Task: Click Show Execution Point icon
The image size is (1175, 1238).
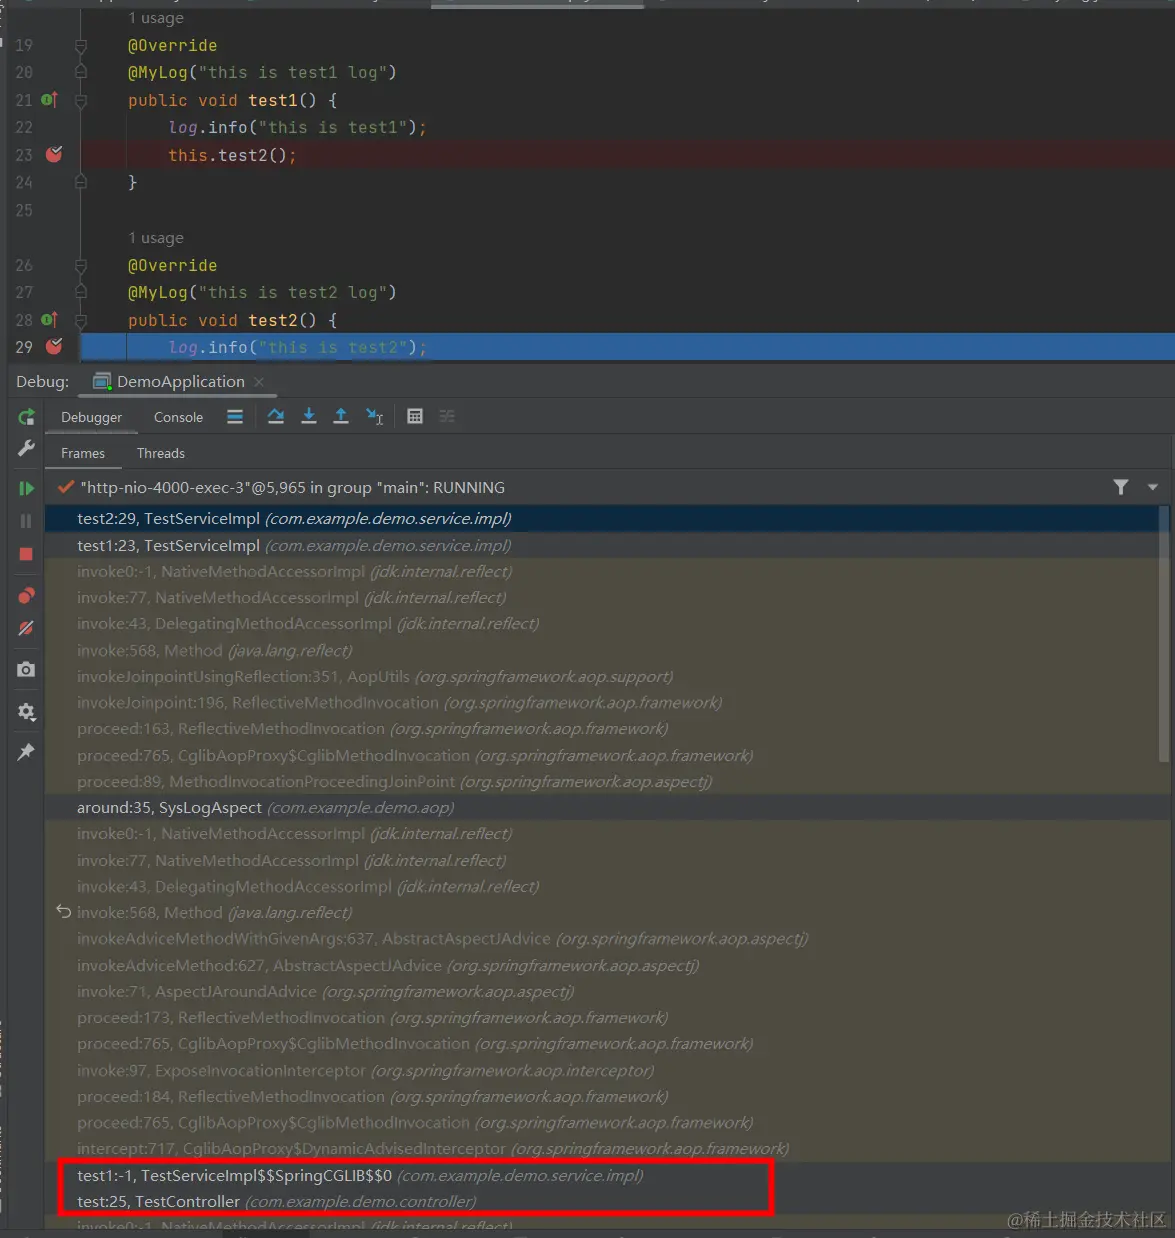Action: [235, 417]
